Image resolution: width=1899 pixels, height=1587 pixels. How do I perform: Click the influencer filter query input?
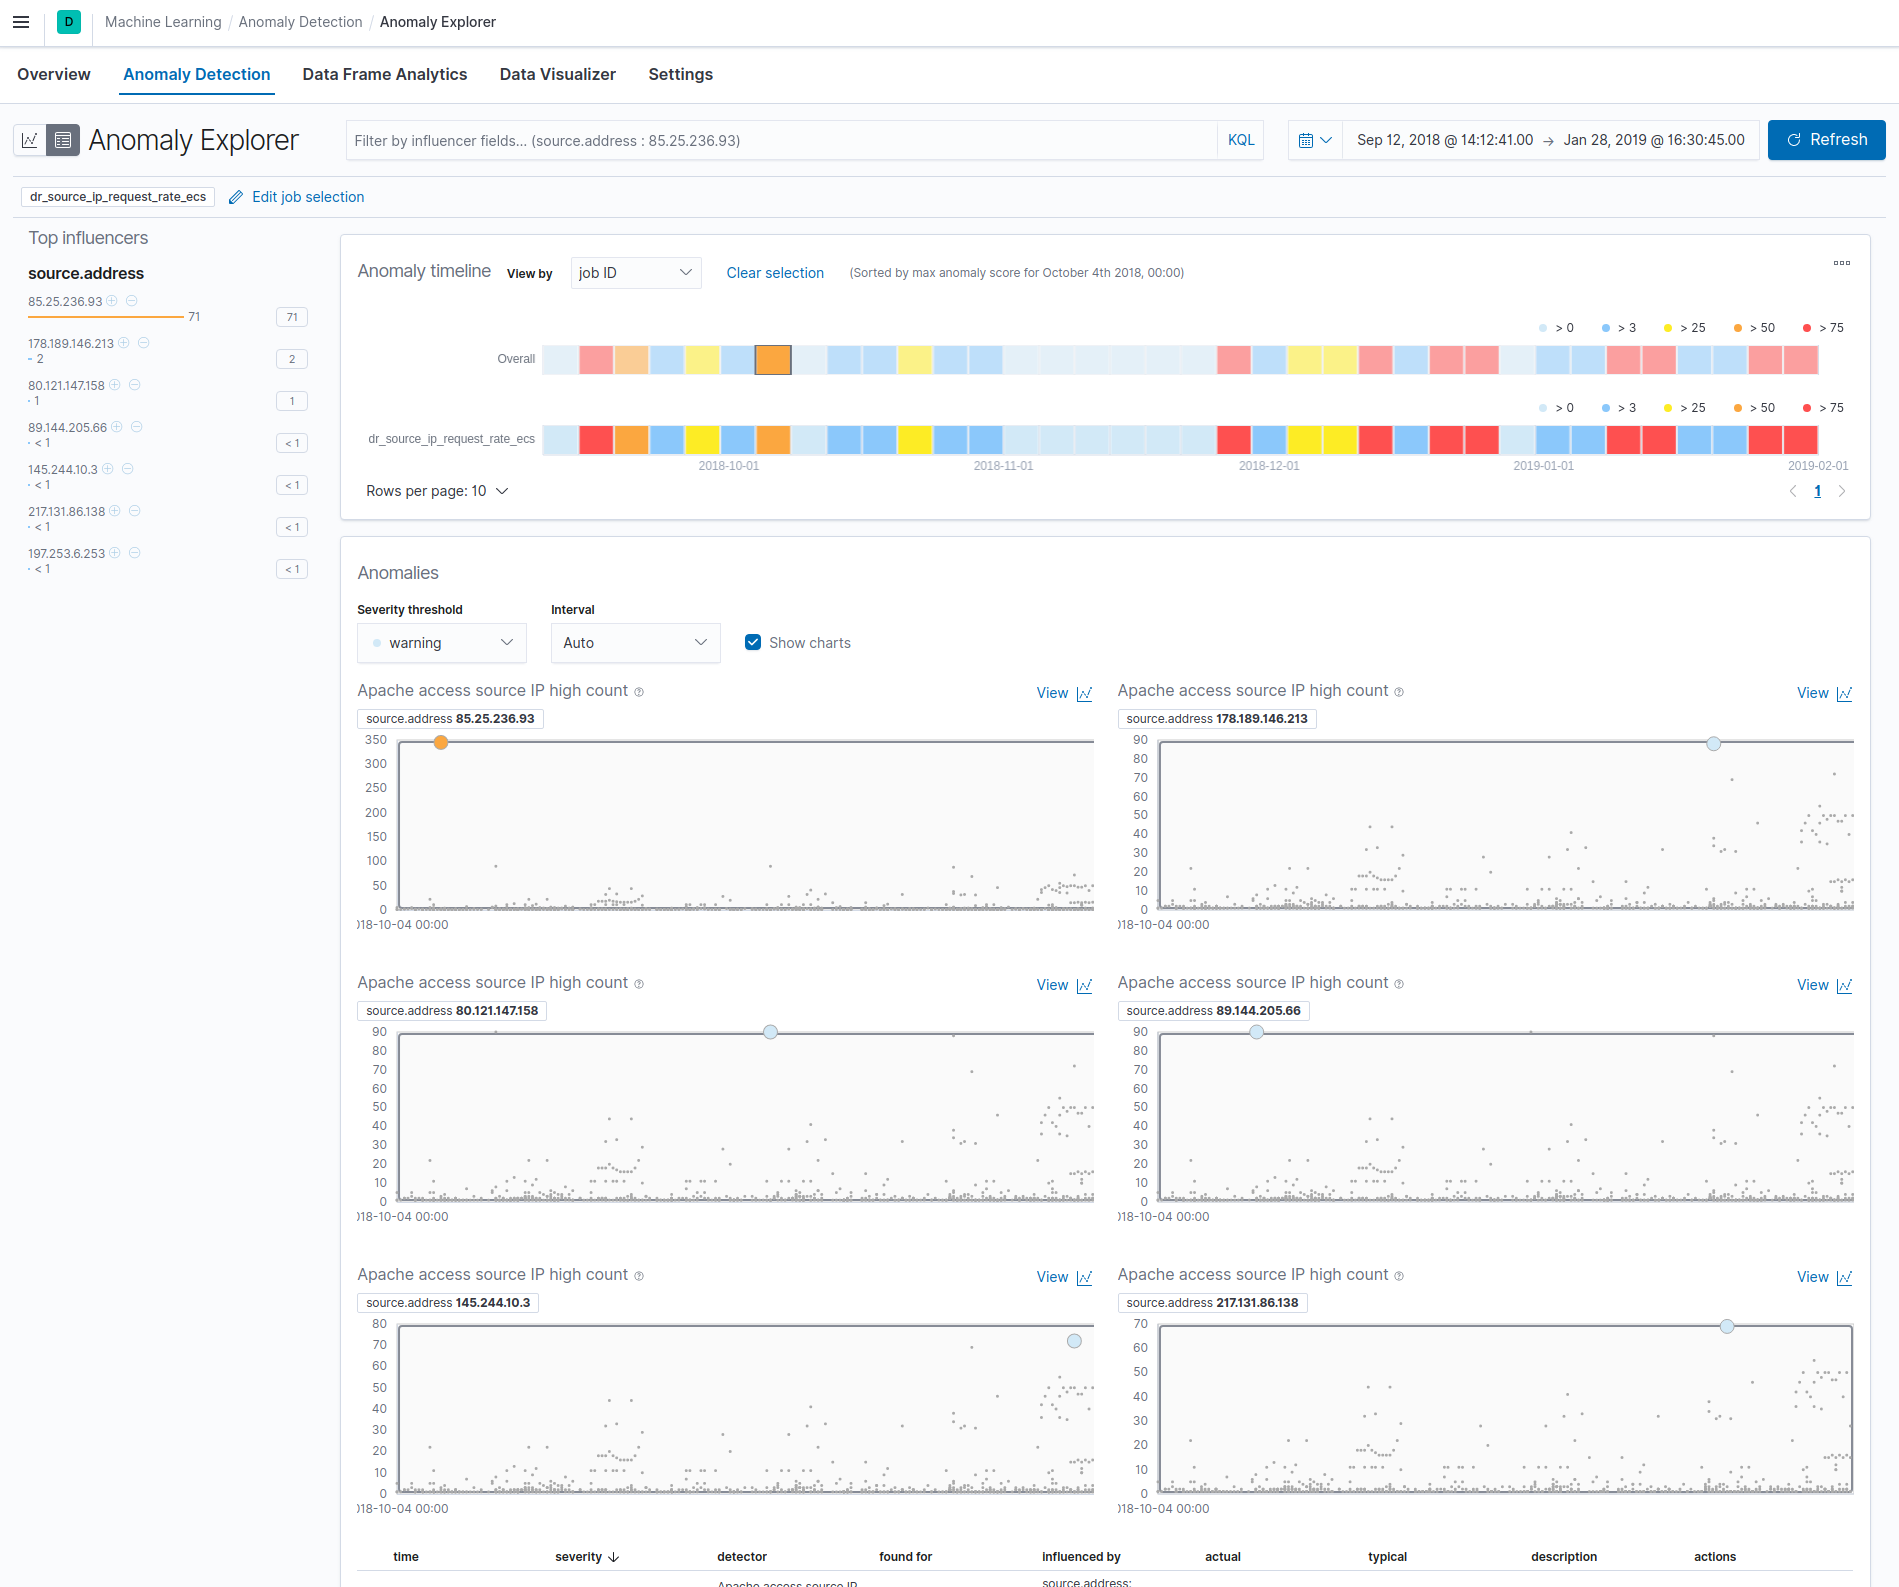(781, 140)
